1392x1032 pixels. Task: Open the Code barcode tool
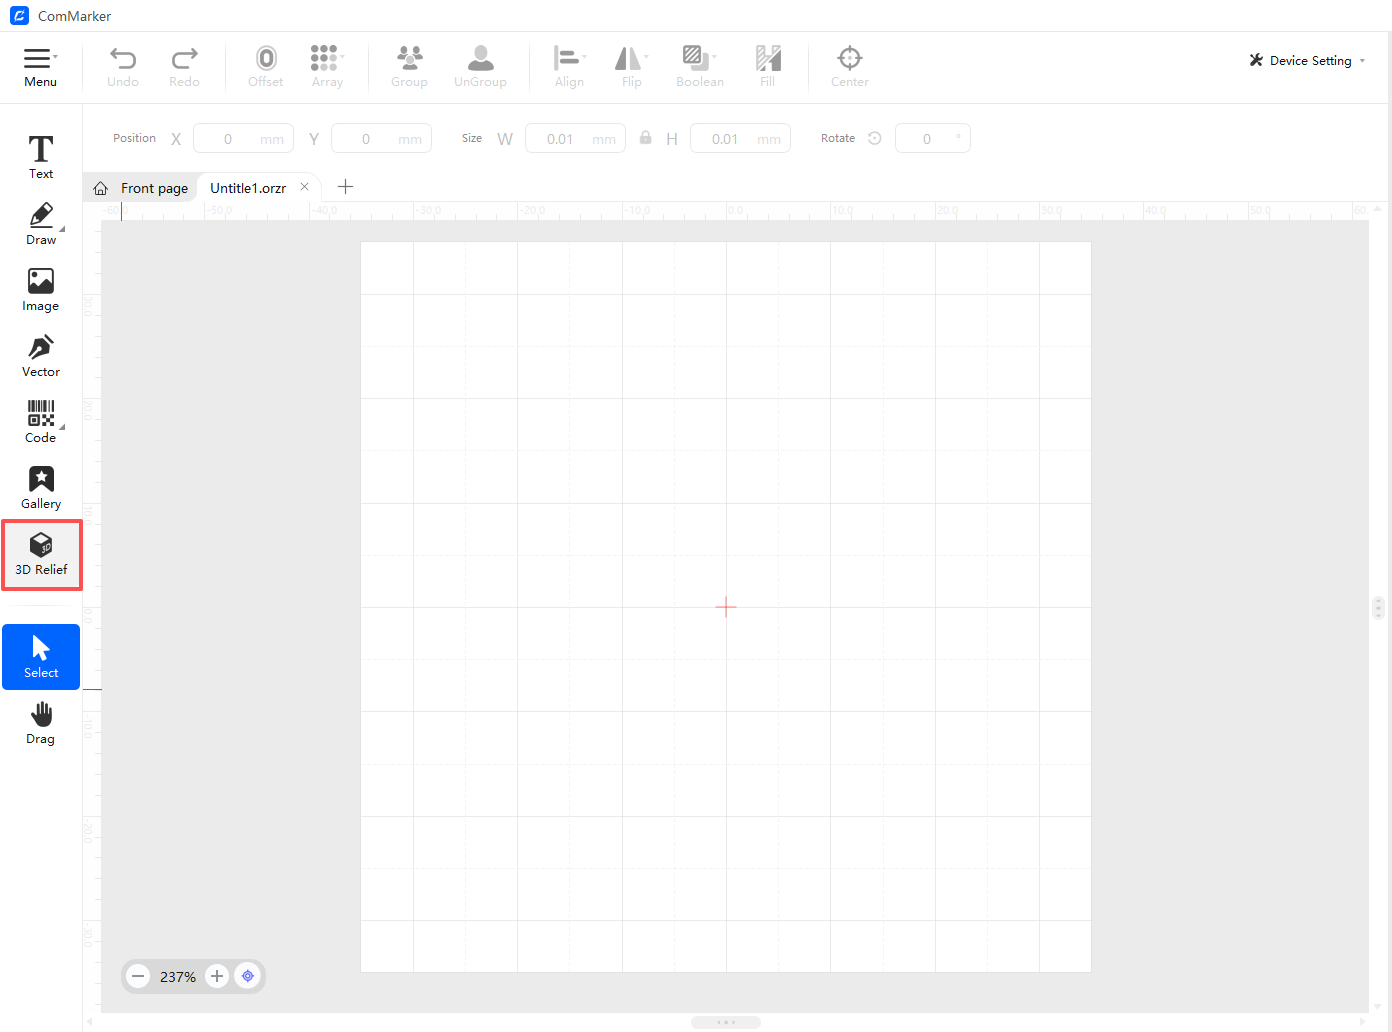tap(41, 421)
